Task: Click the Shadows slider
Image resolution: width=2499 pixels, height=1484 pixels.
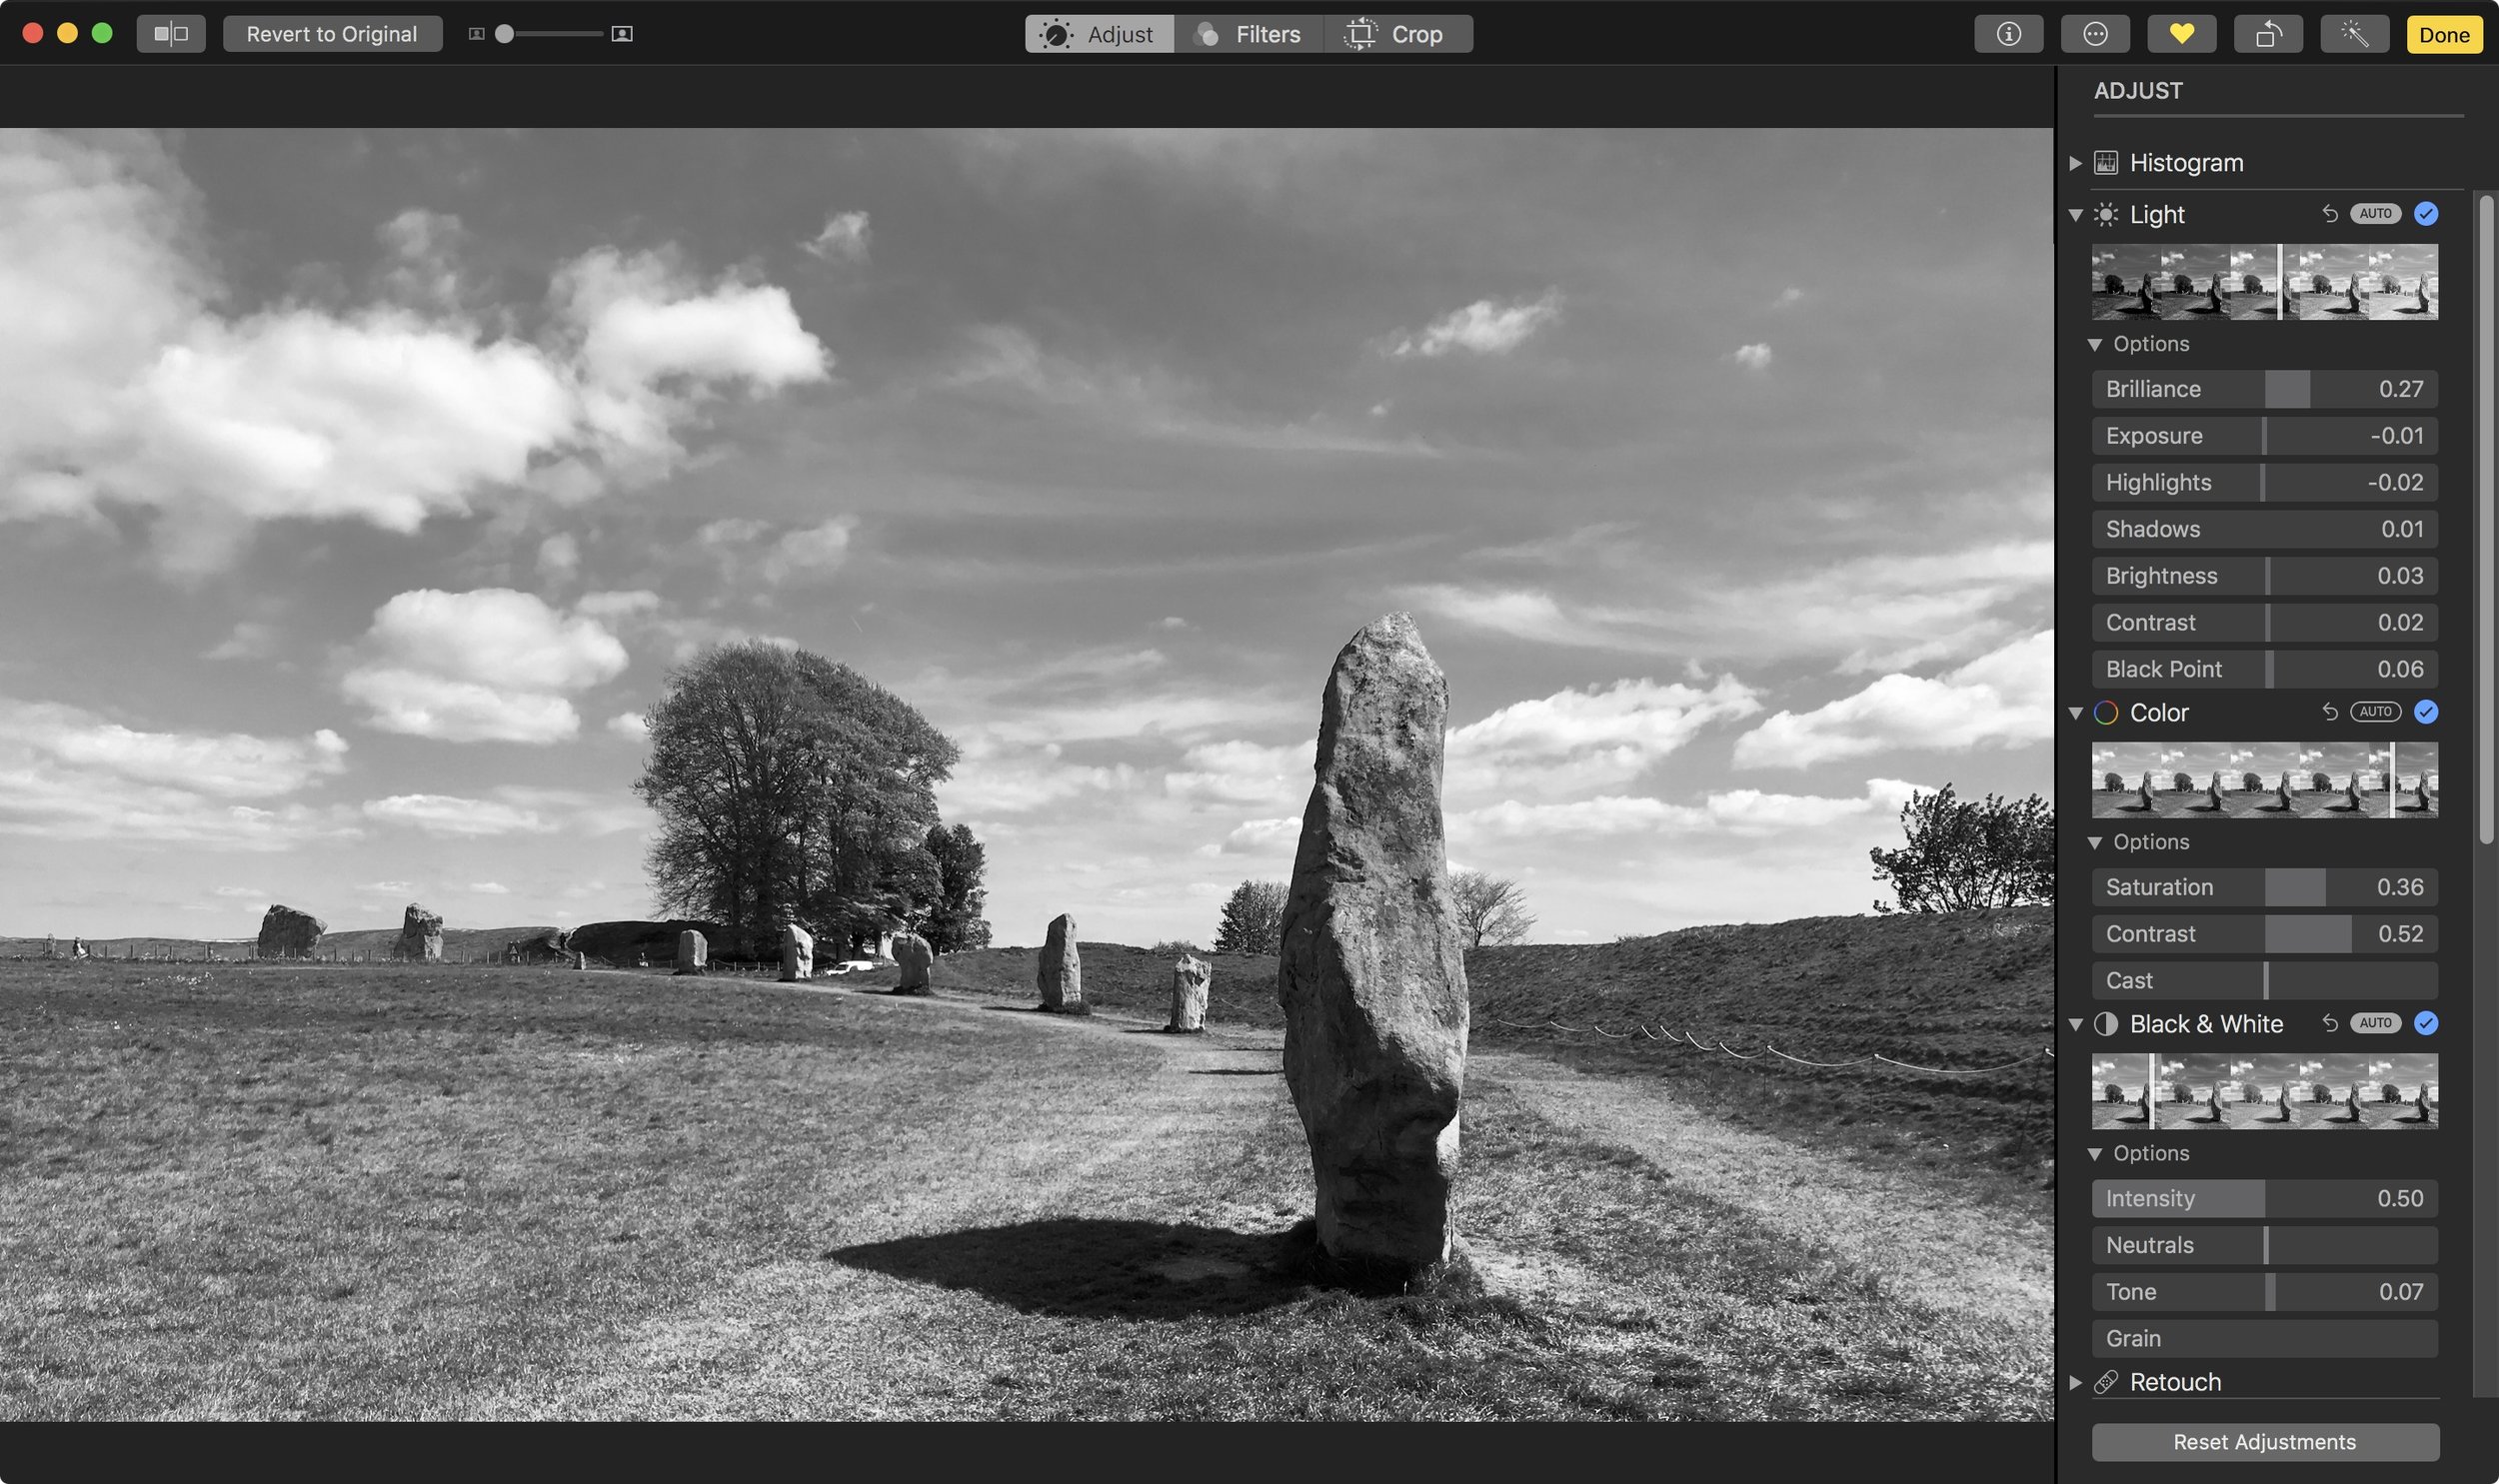Action: click(2264, 529)
